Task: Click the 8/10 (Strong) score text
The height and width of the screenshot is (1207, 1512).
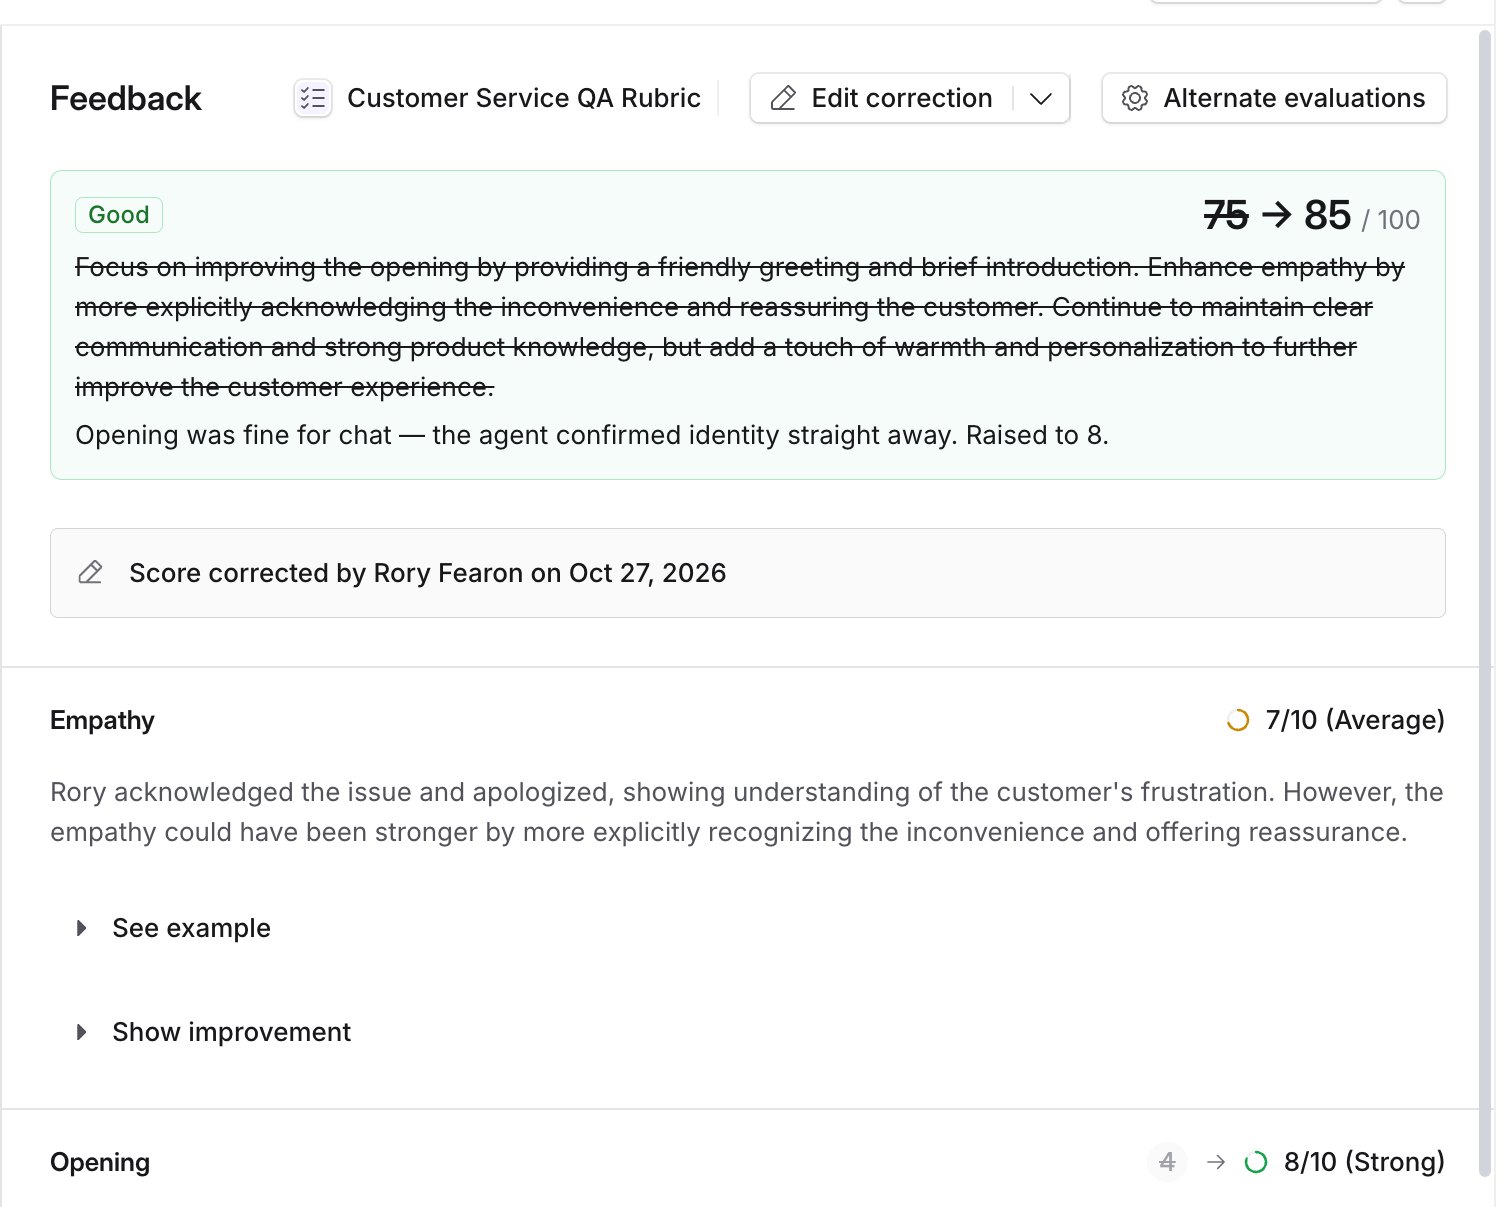Action: click(1364, 1162)
